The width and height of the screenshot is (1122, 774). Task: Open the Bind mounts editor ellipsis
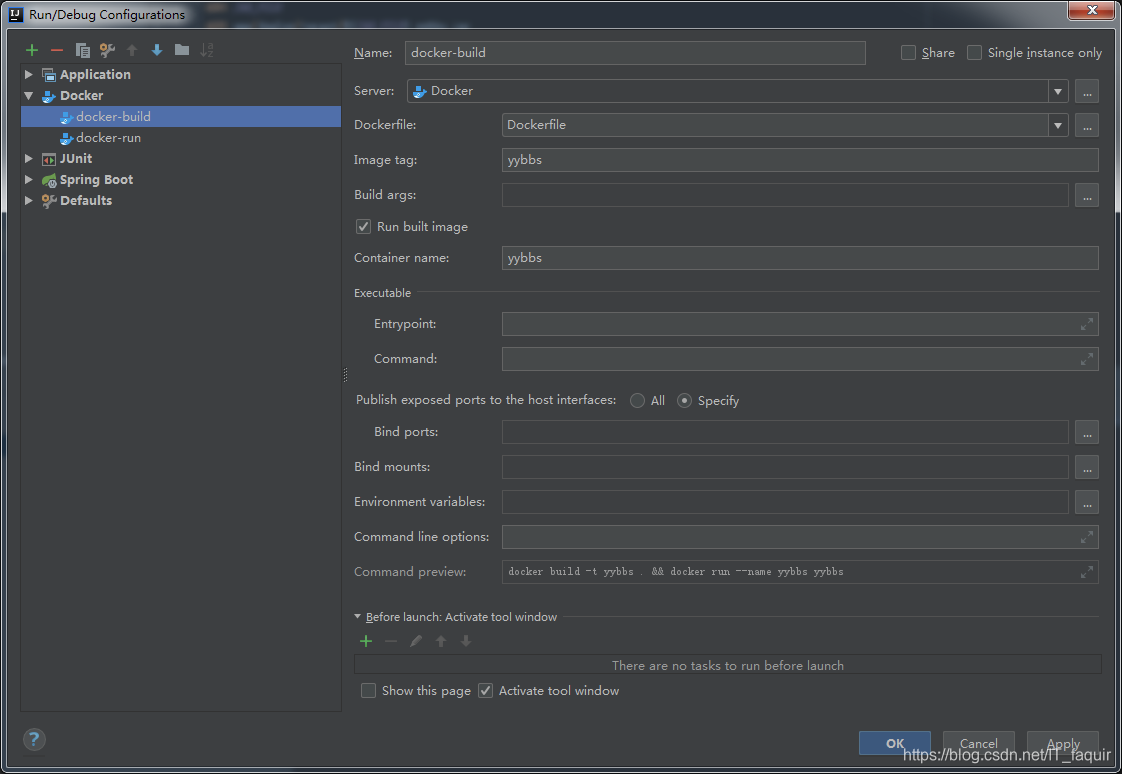(x=1086, y=467)
